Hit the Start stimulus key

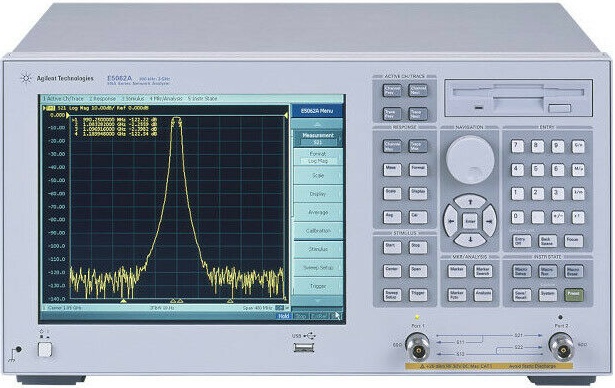tap(392, 247)
